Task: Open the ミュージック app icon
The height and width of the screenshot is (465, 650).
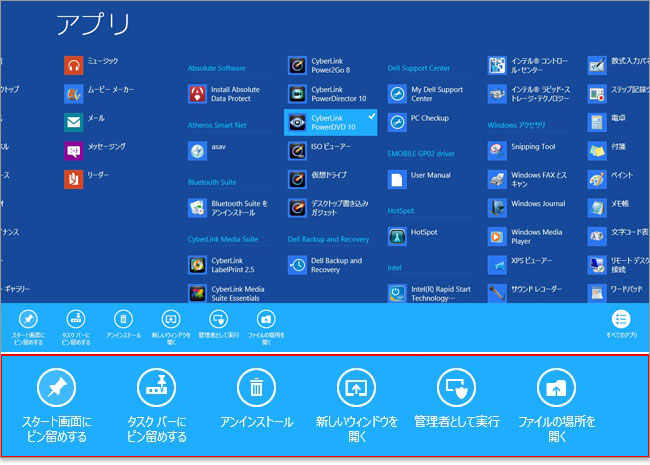Action: (x=73, y=66)
